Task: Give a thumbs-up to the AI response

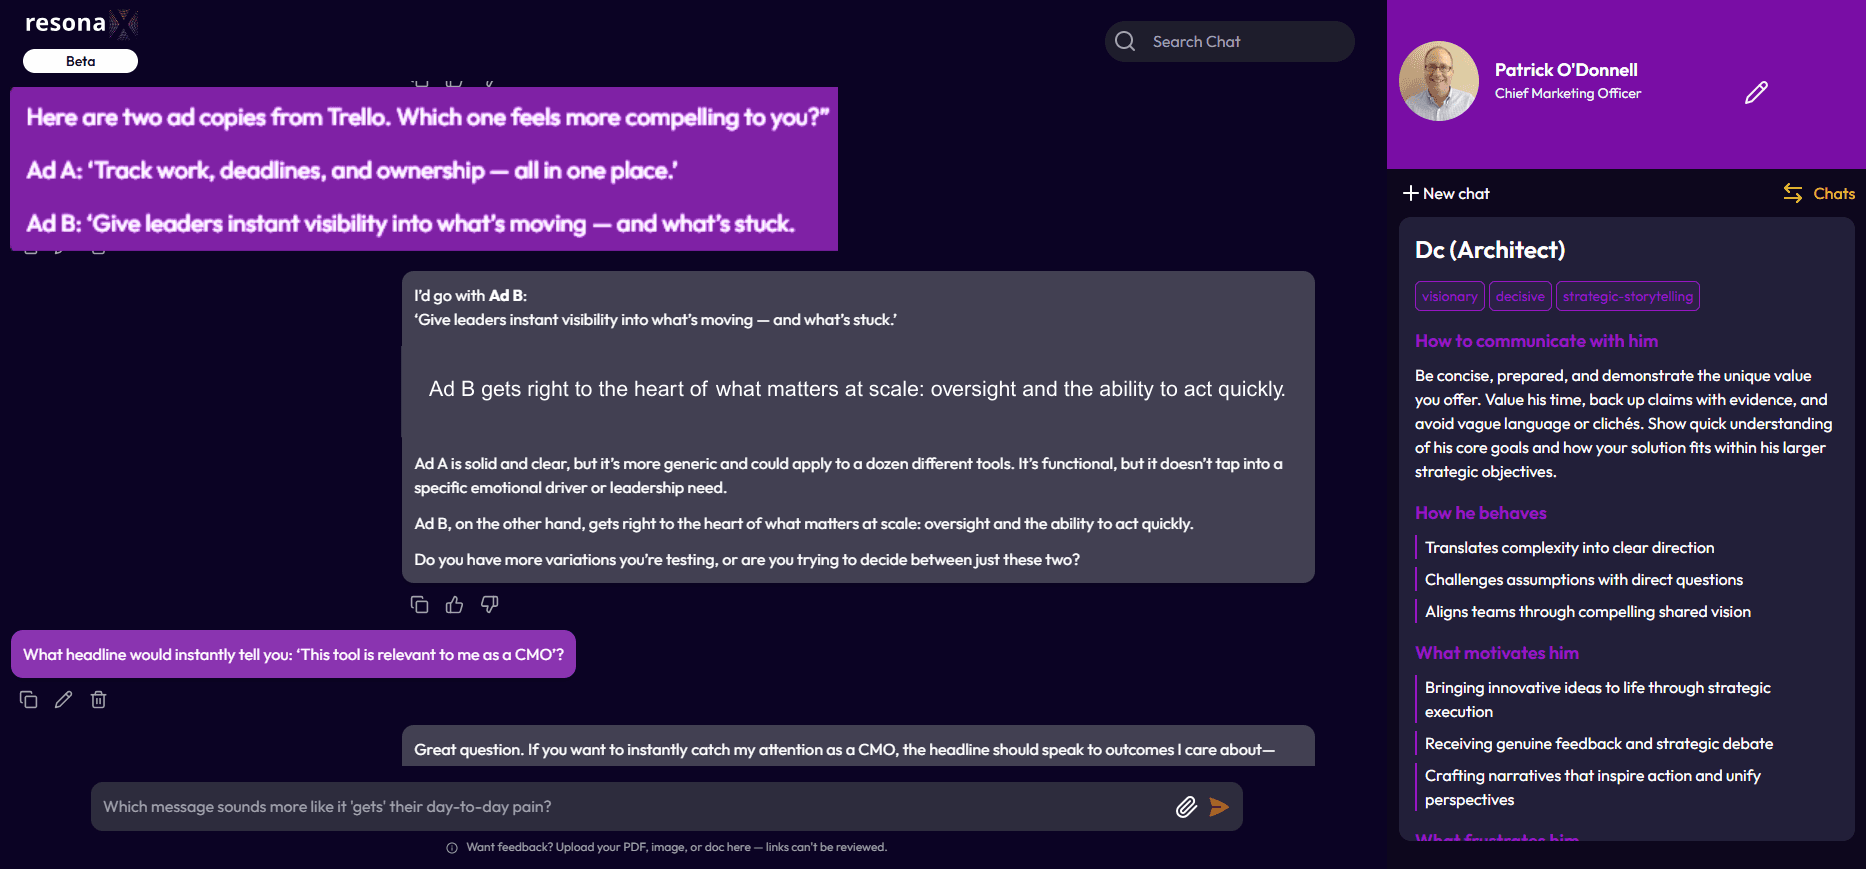Action: coord(454,604)
